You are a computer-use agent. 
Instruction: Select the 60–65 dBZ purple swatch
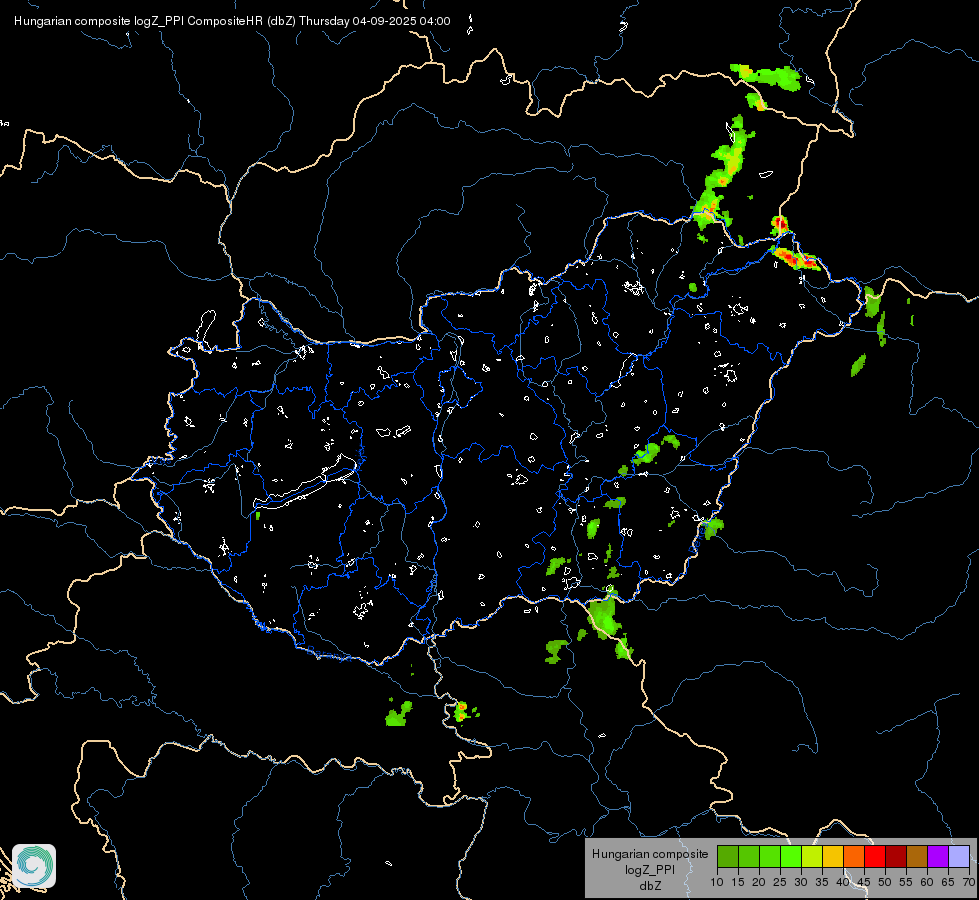938,856
